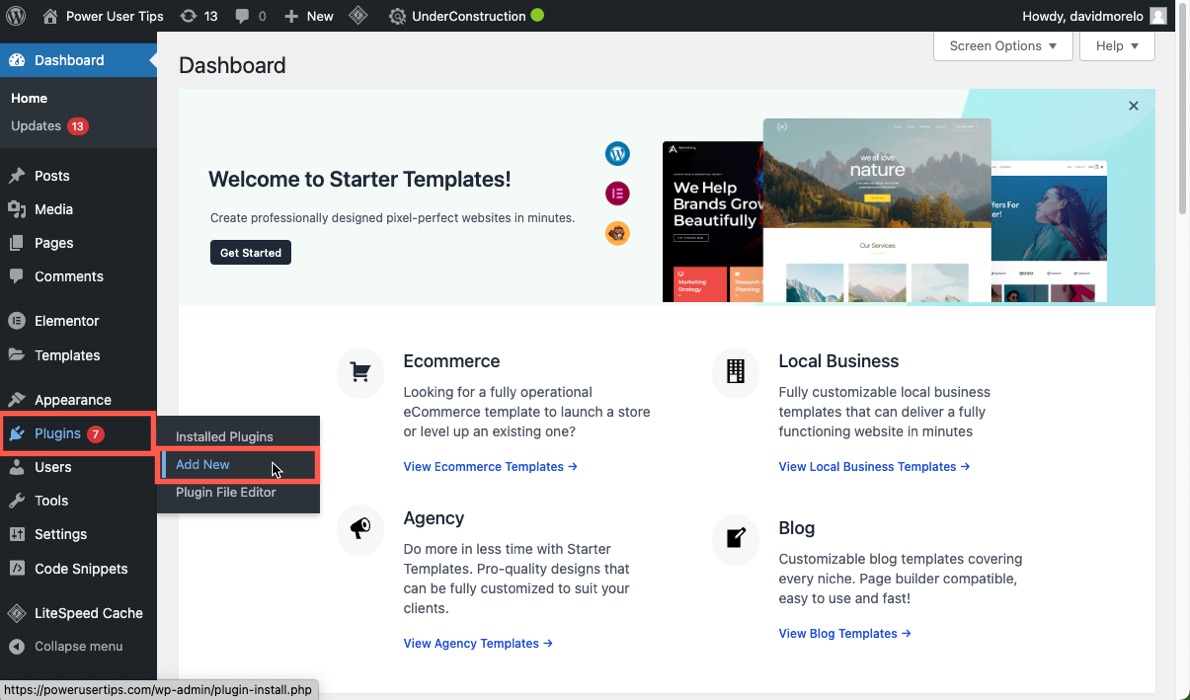Open LiteSpeed Cache from the sidebar icon

click(16, 613)
